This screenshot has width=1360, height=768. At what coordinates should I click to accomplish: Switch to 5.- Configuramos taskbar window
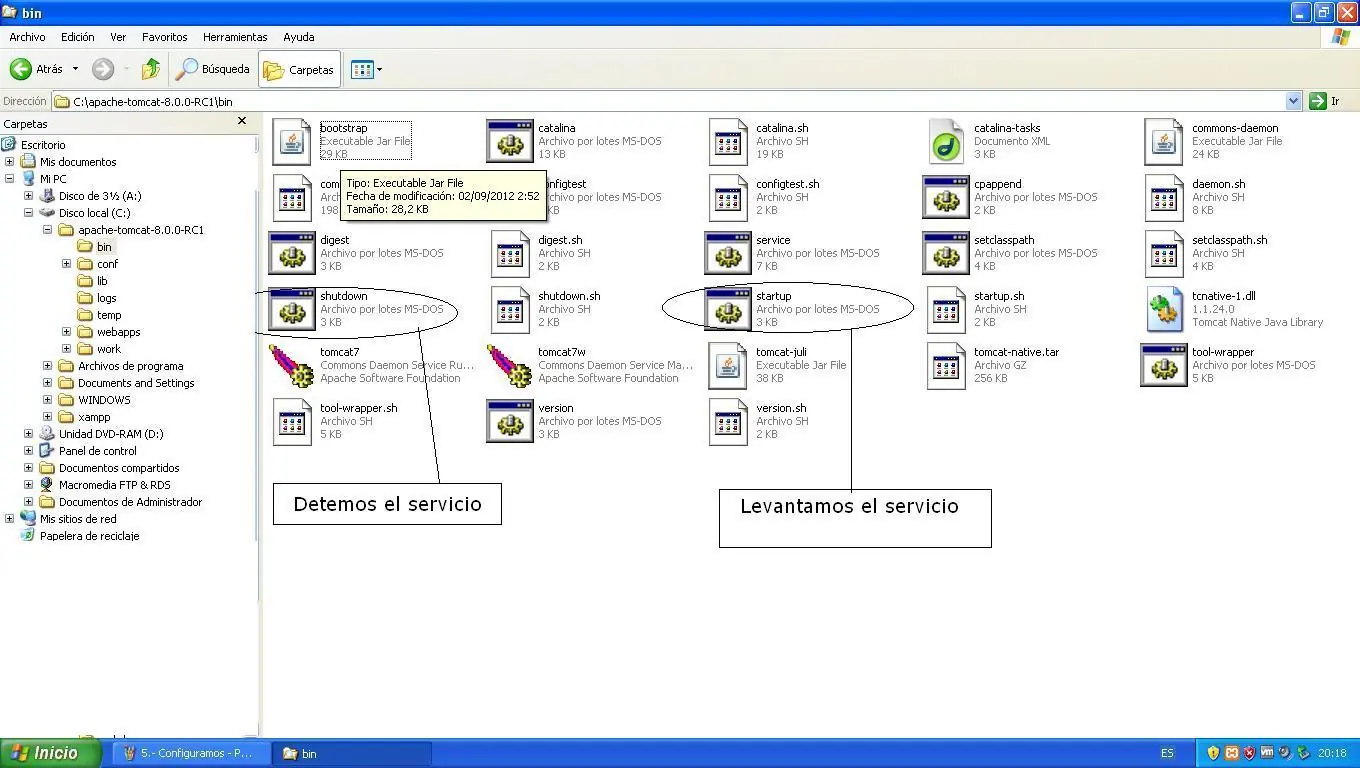click(191, 753)
